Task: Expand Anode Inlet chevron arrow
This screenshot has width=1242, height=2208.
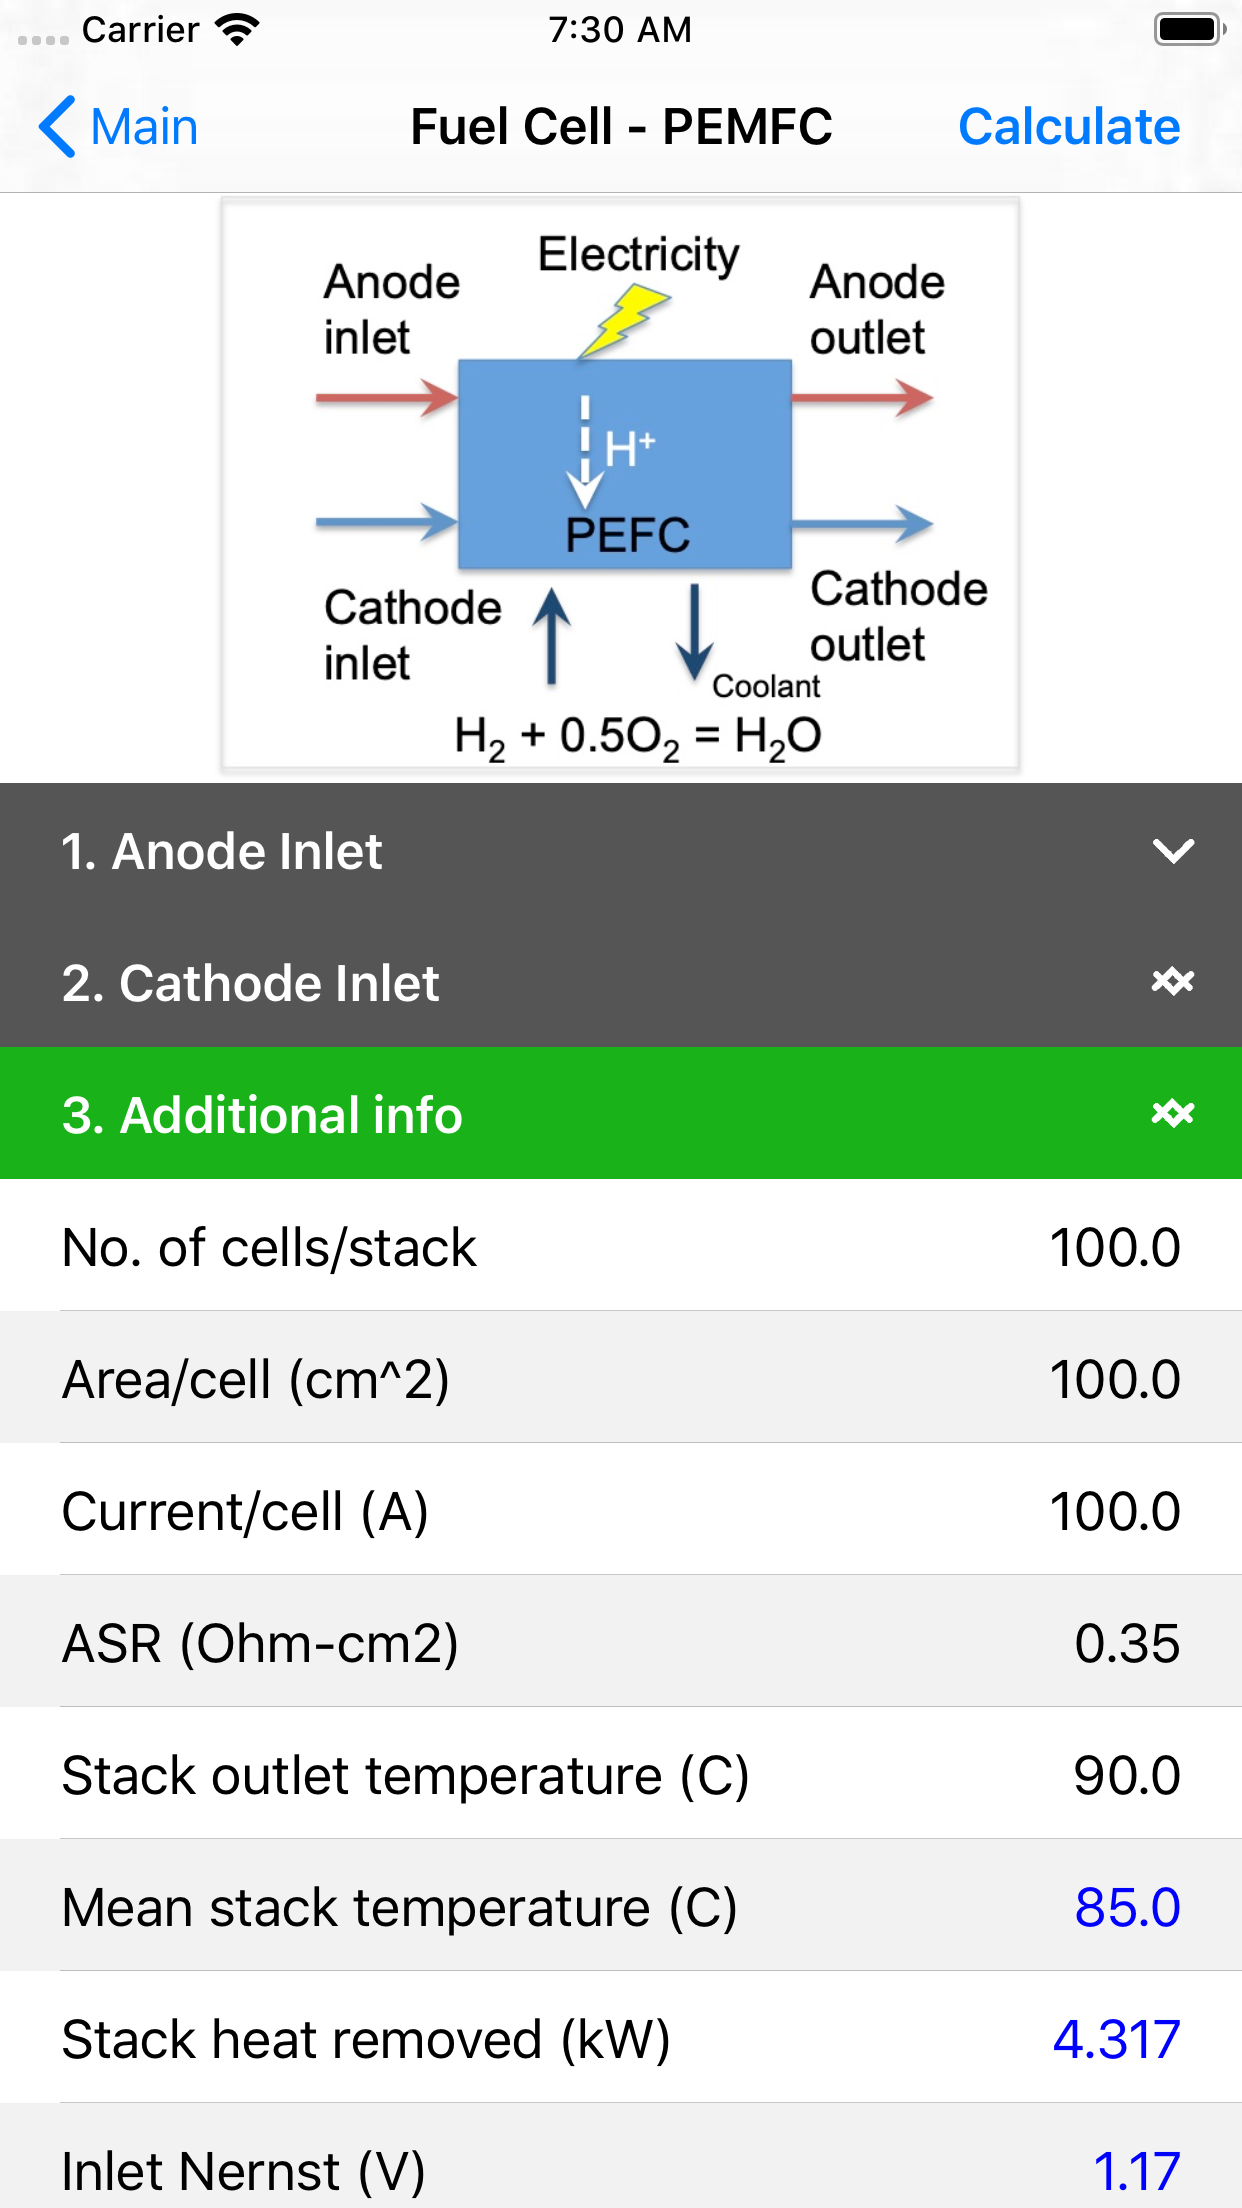Action: click(x=1172, y=851)
